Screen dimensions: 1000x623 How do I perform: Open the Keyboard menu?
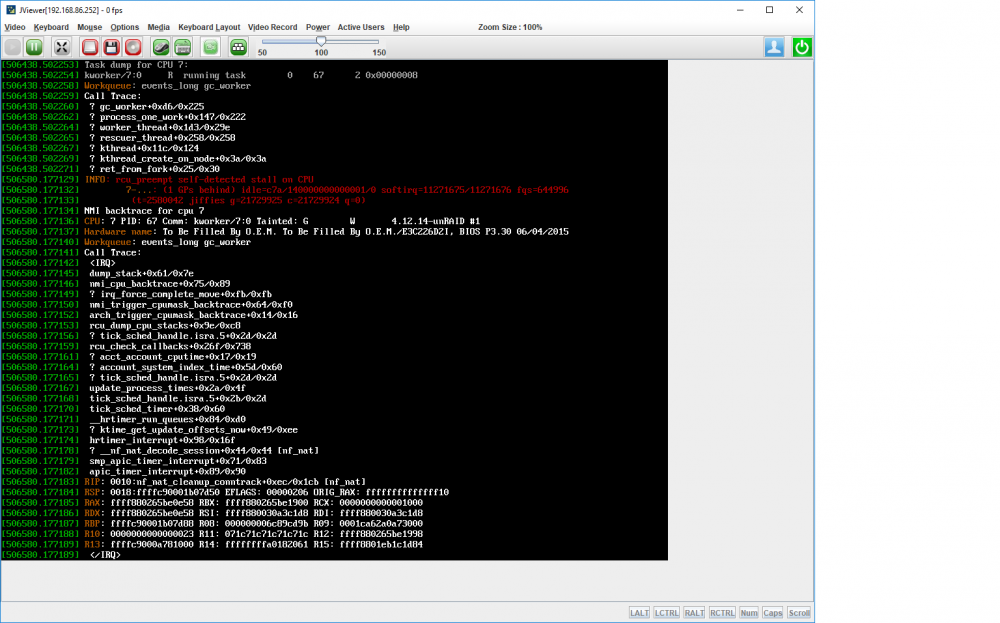point(51,27)
